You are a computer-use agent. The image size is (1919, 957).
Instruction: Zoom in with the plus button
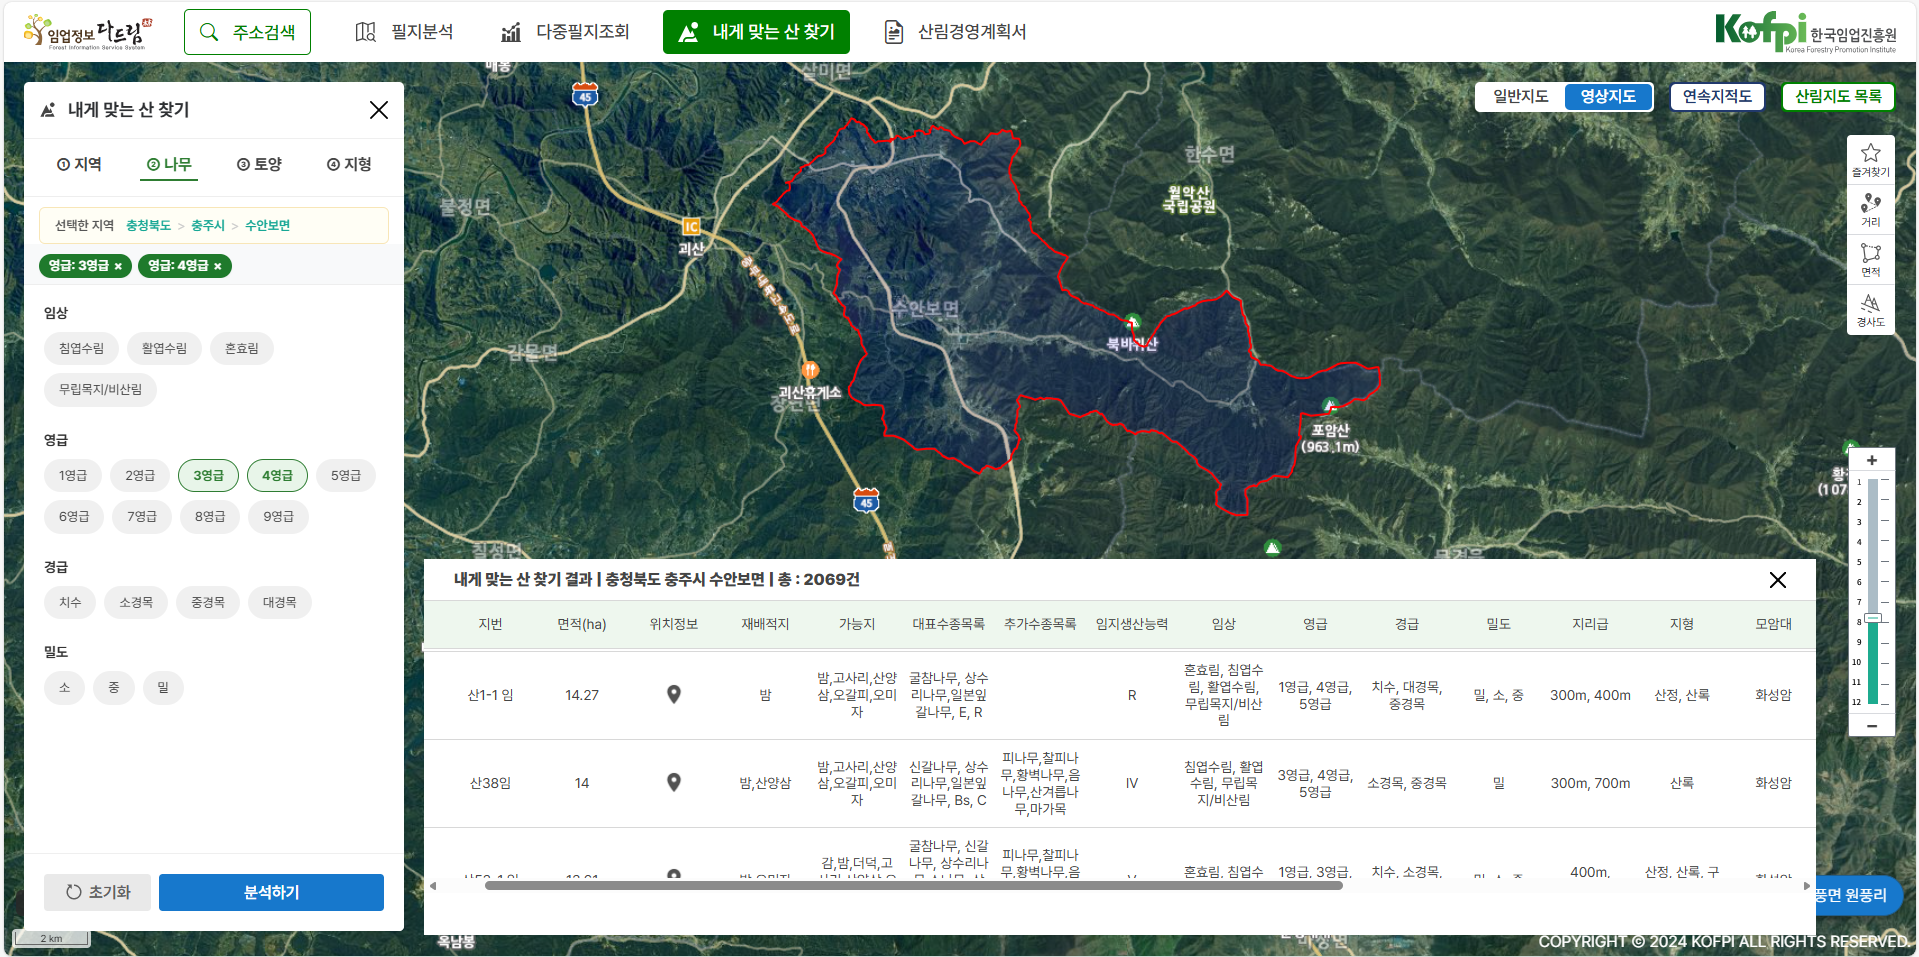click(x=1872, y=461)
